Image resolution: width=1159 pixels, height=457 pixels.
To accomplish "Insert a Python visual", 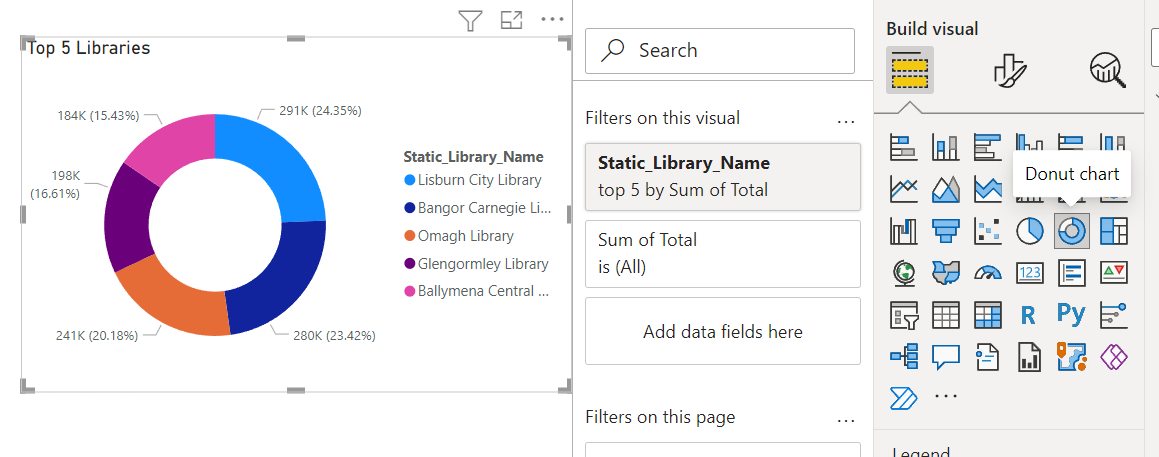I will (x=1071, y=314).
